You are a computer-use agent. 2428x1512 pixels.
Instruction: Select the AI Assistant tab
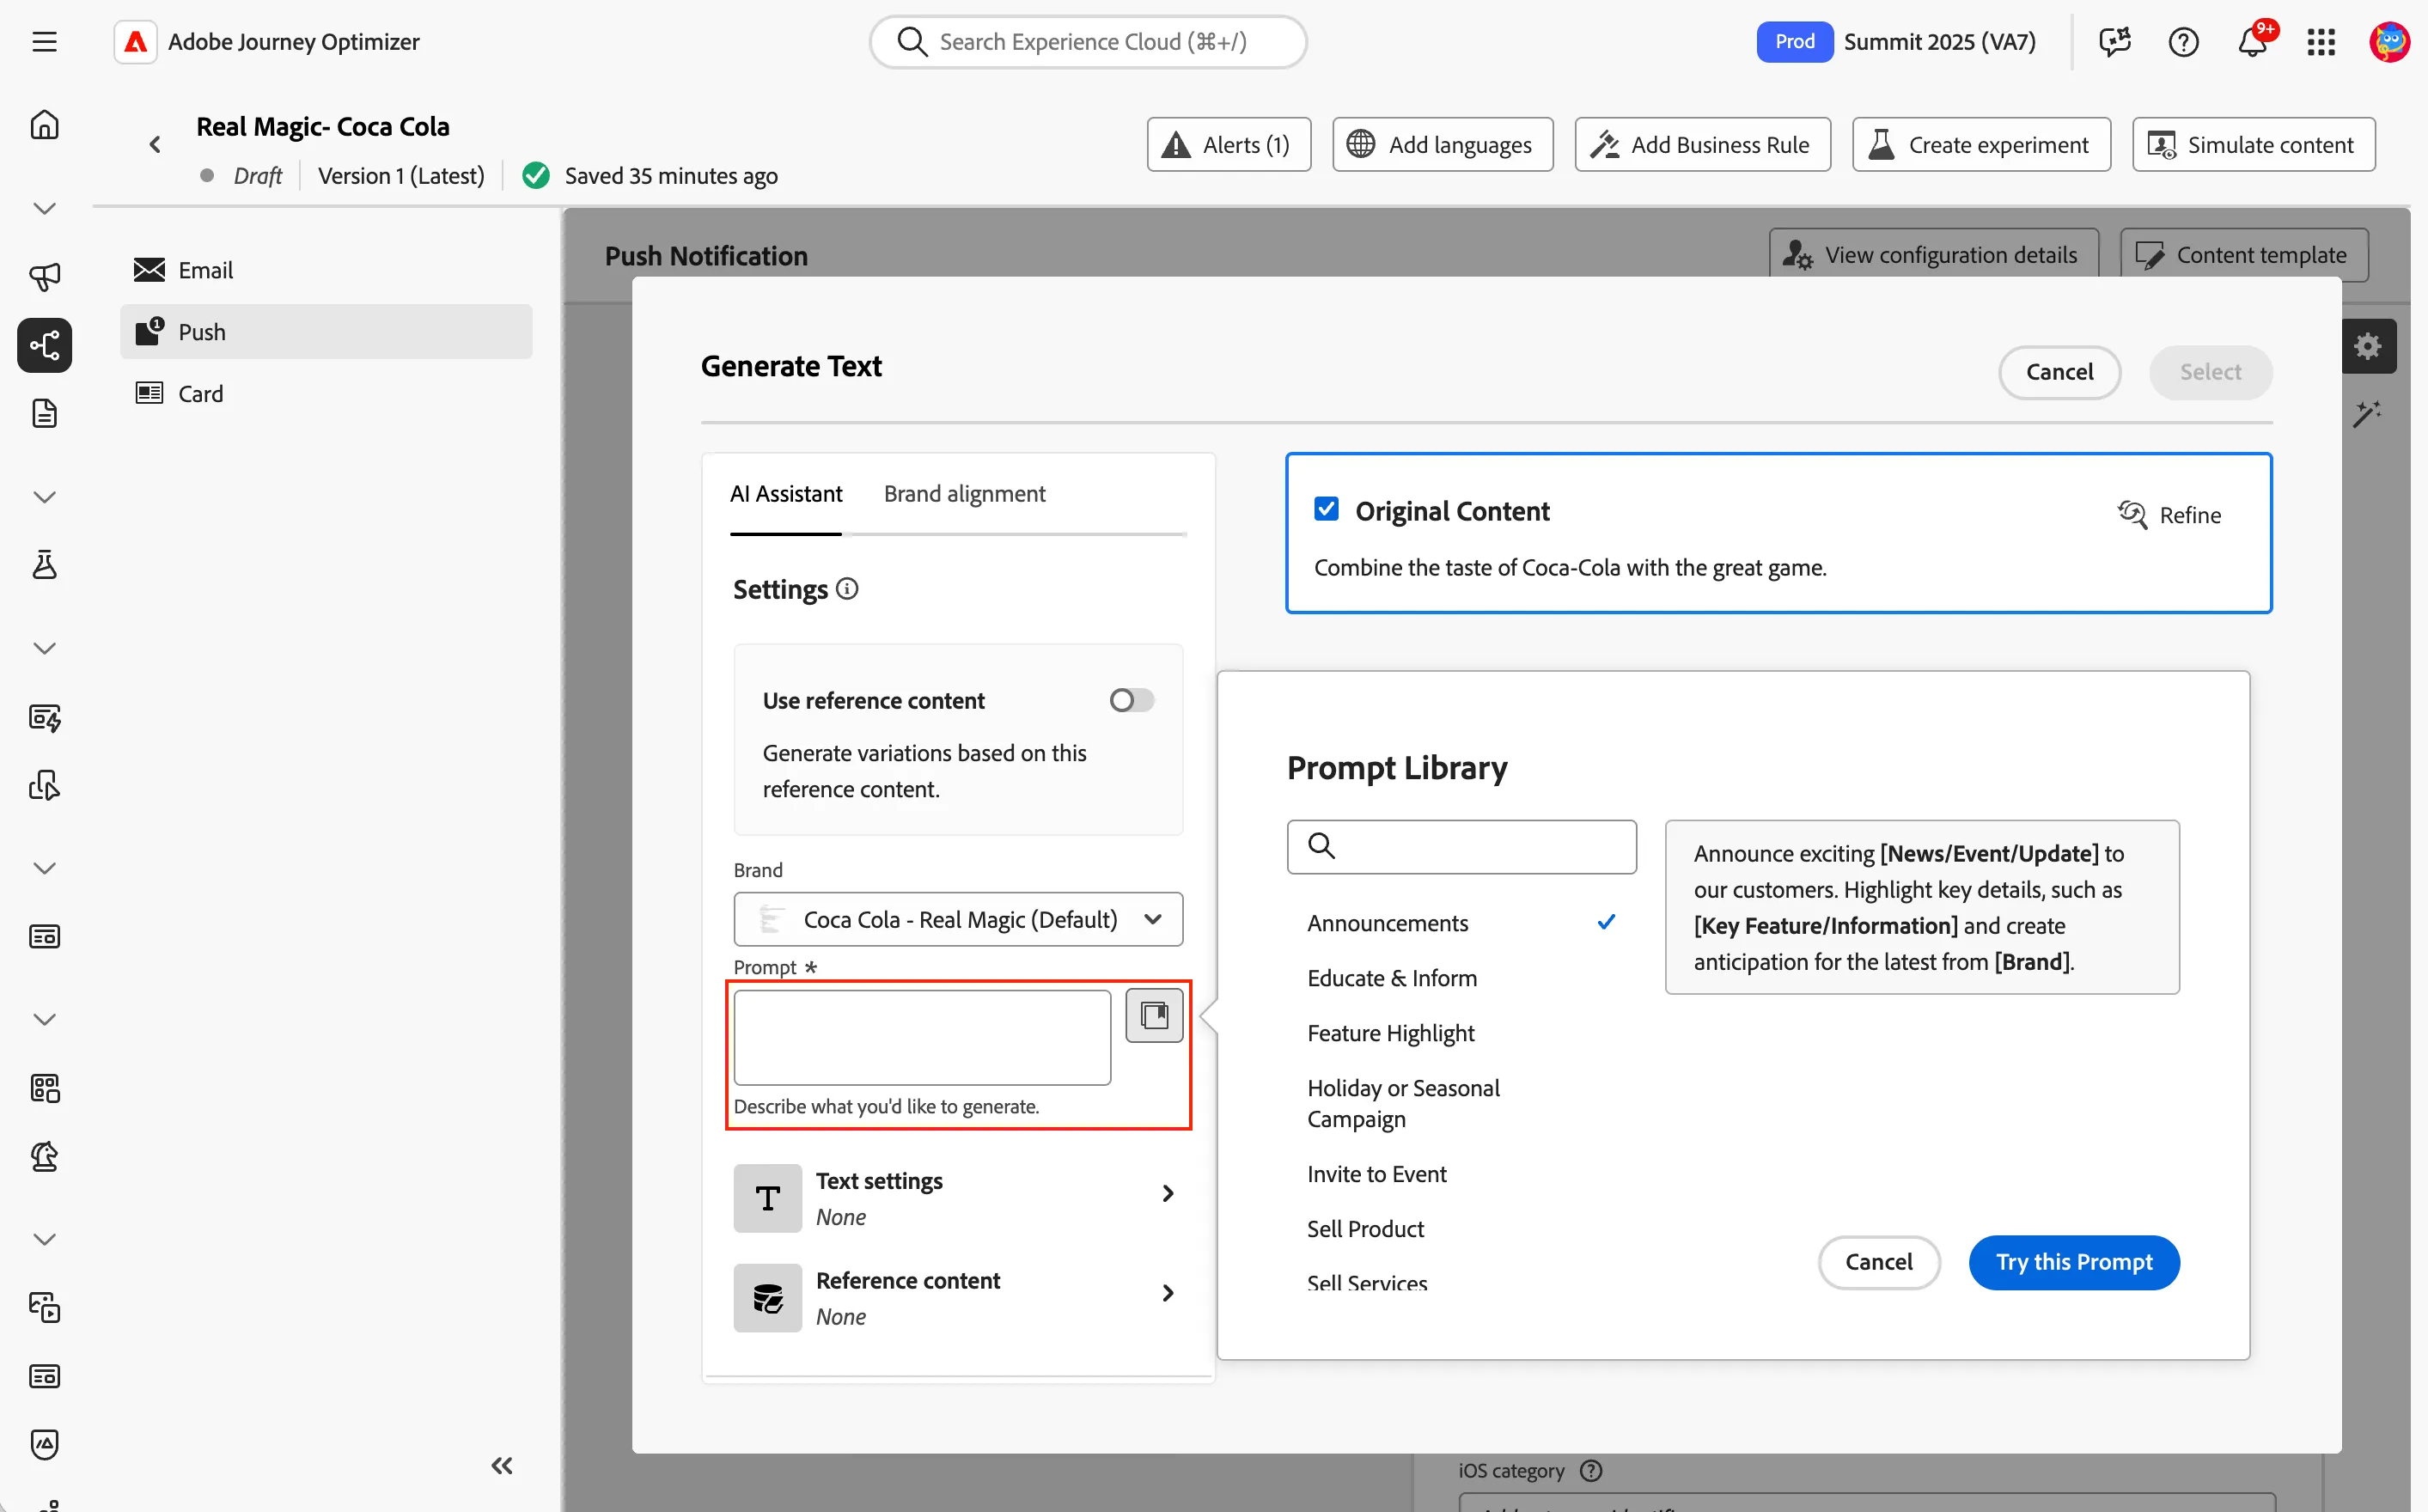tap(786, 494)
